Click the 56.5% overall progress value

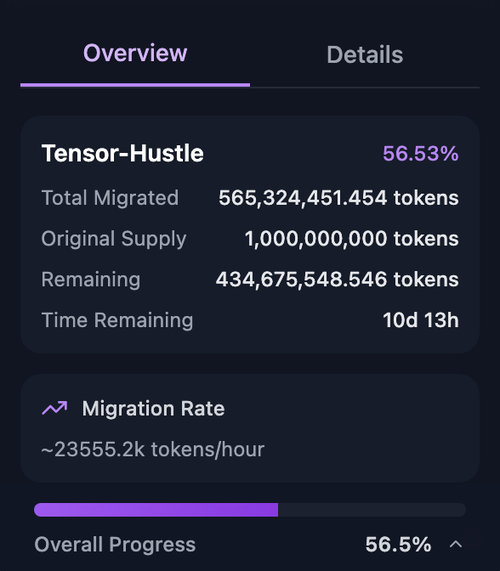398,544
